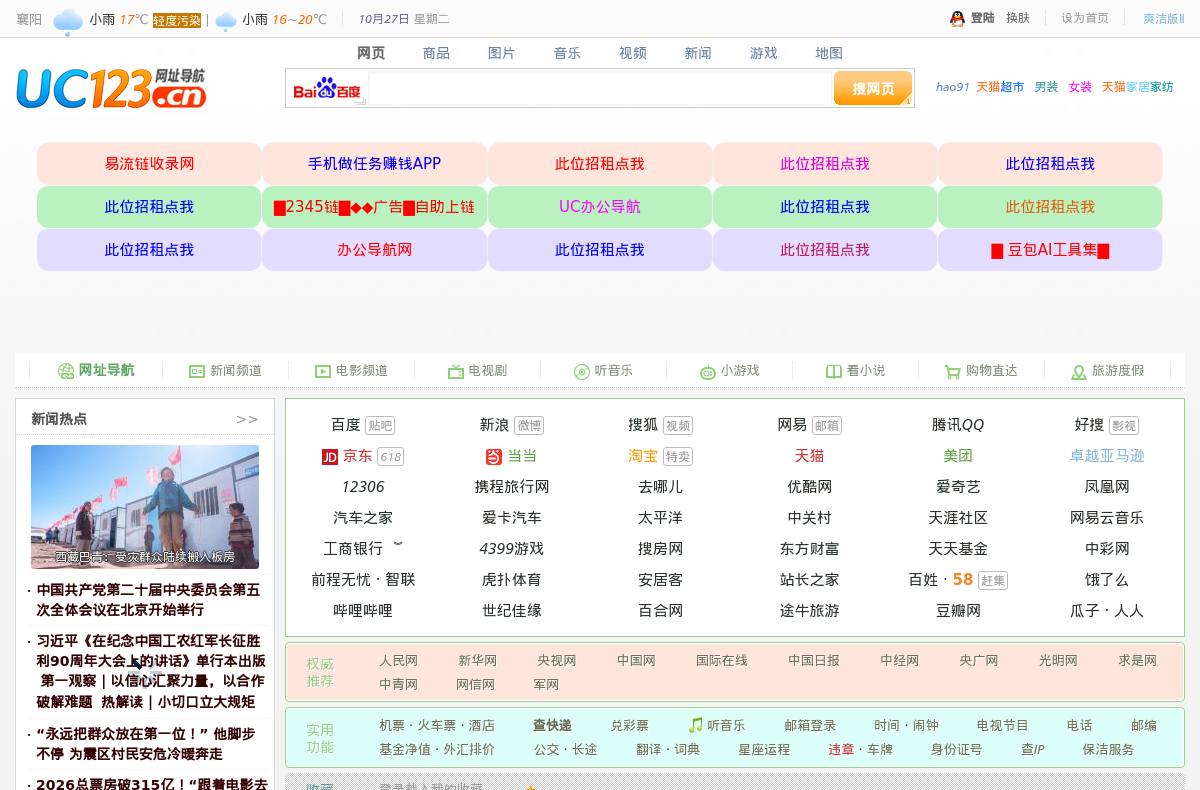Click the 电视剧 TV icon

(456, 371)
